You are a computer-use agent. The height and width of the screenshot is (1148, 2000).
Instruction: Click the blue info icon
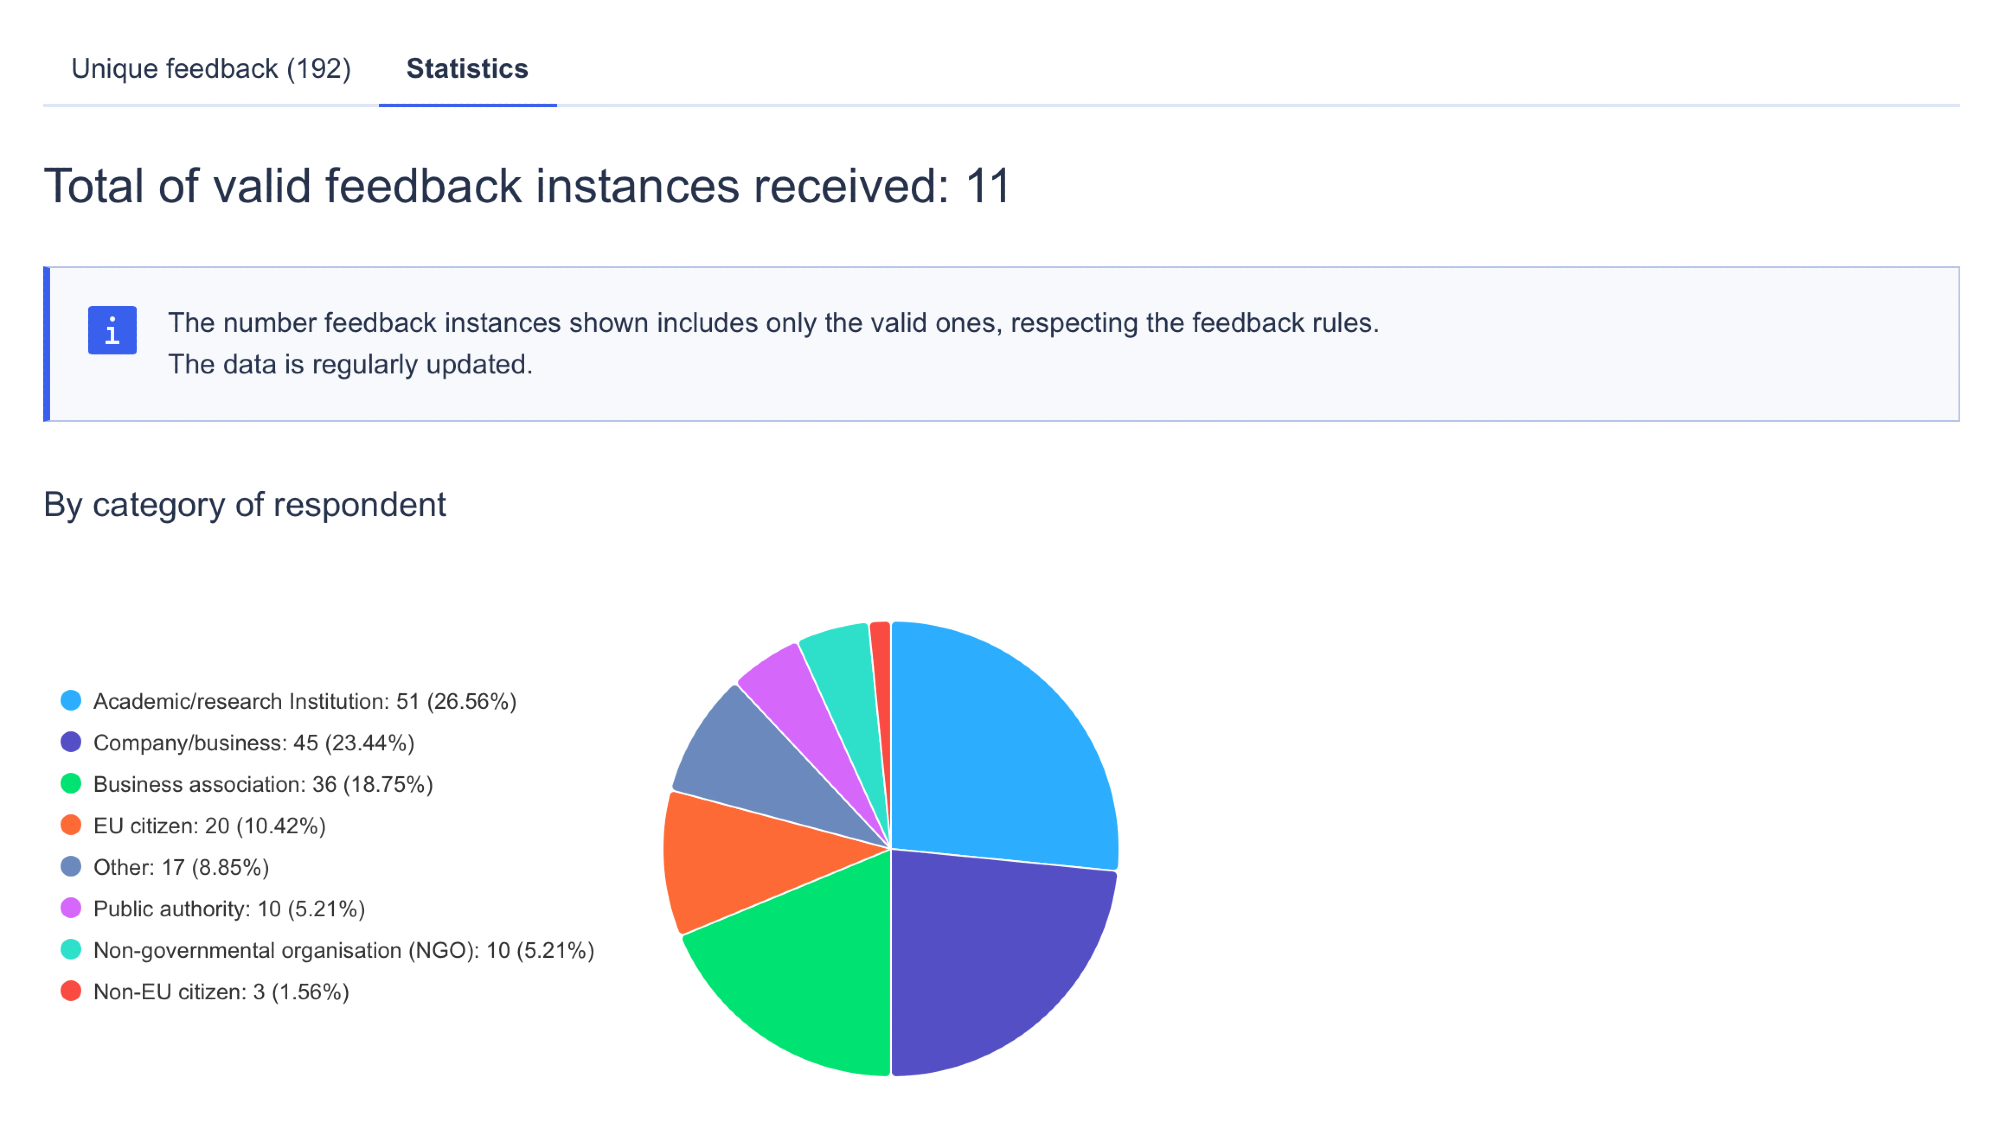112,330
